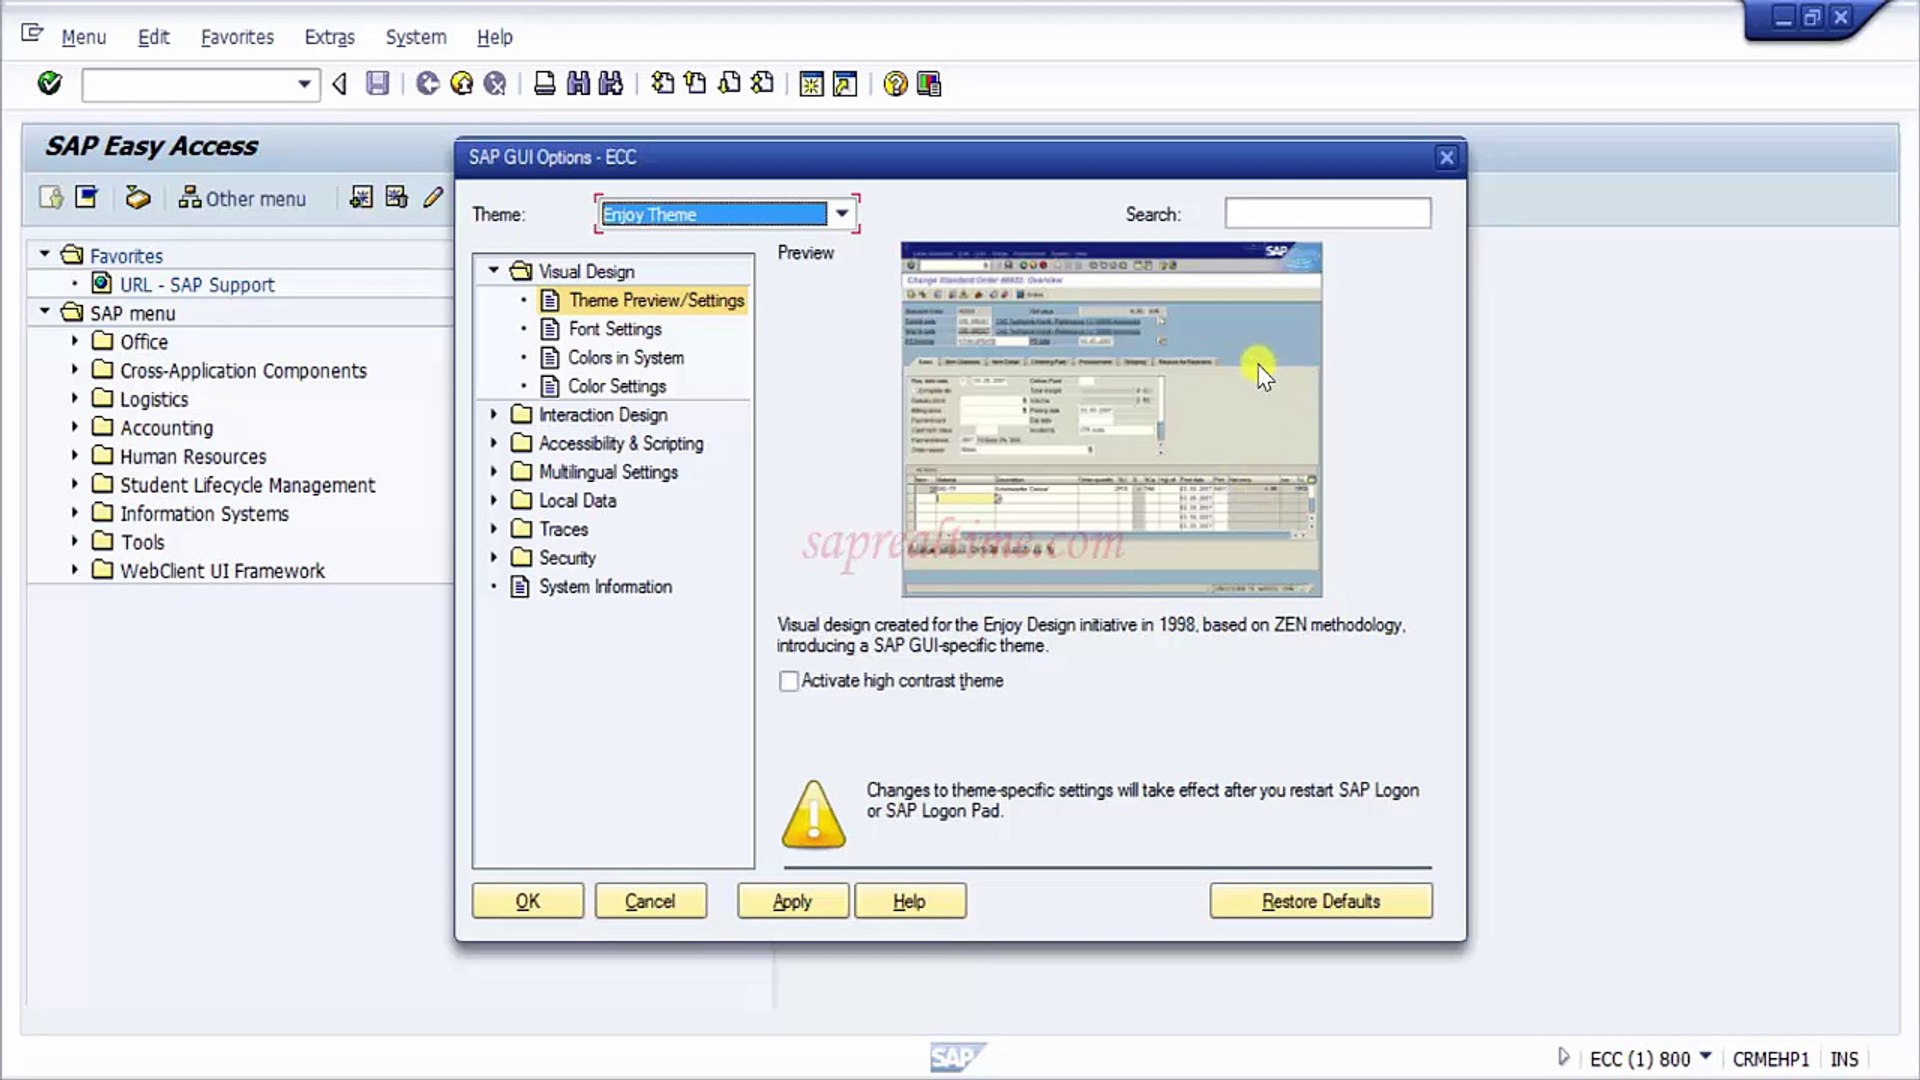Expand the Accounting node in SAP menu
Screen dimensions: 1920x1080
click(74, 427)
